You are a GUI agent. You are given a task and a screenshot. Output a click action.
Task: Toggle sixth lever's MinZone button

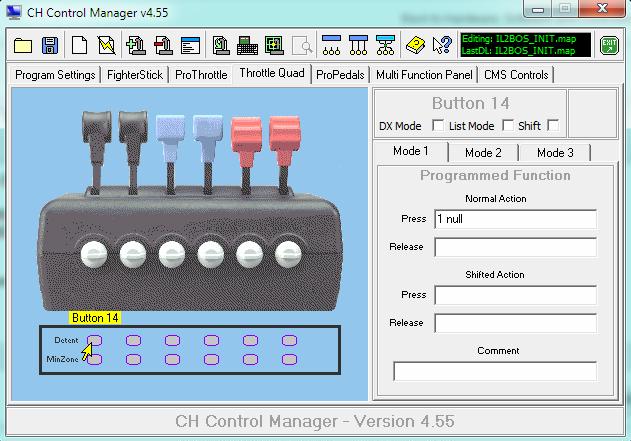(x=289, y=359)
